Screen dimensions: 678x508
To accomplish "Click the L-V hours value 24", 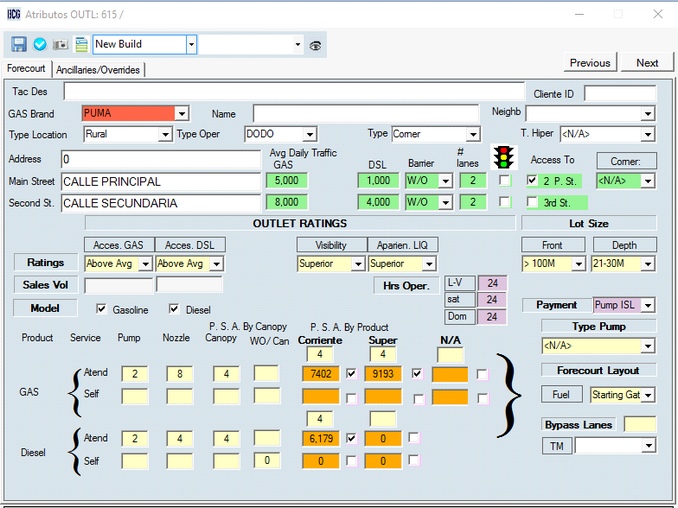I will pyautogui.click(x=492, y=283).
